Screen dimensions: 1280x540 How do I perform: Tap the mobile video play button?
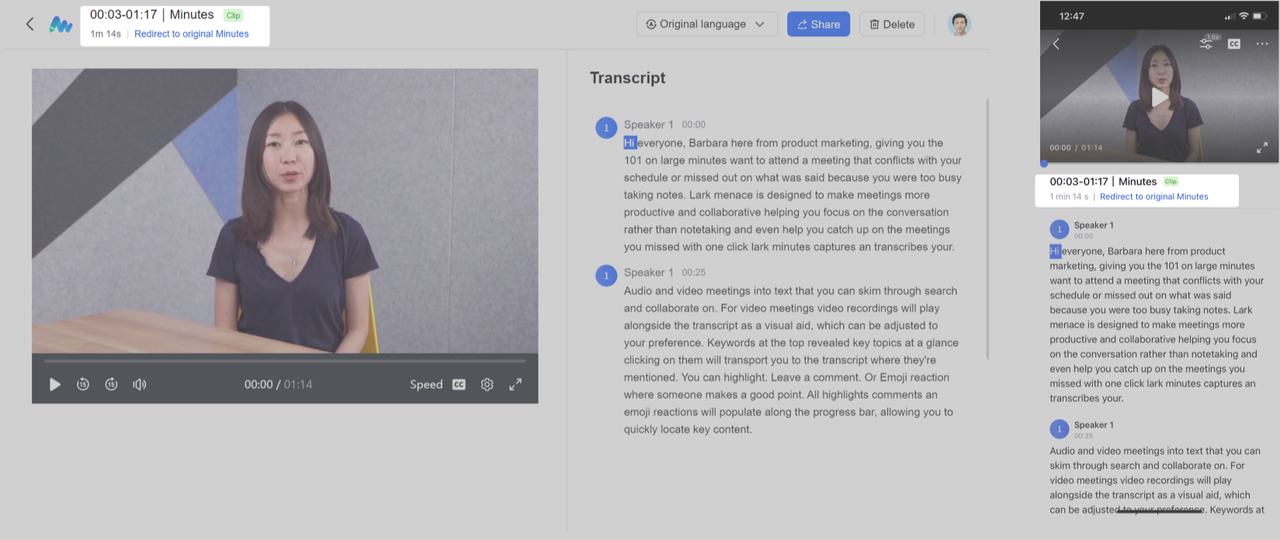(x=1159, y=97)
